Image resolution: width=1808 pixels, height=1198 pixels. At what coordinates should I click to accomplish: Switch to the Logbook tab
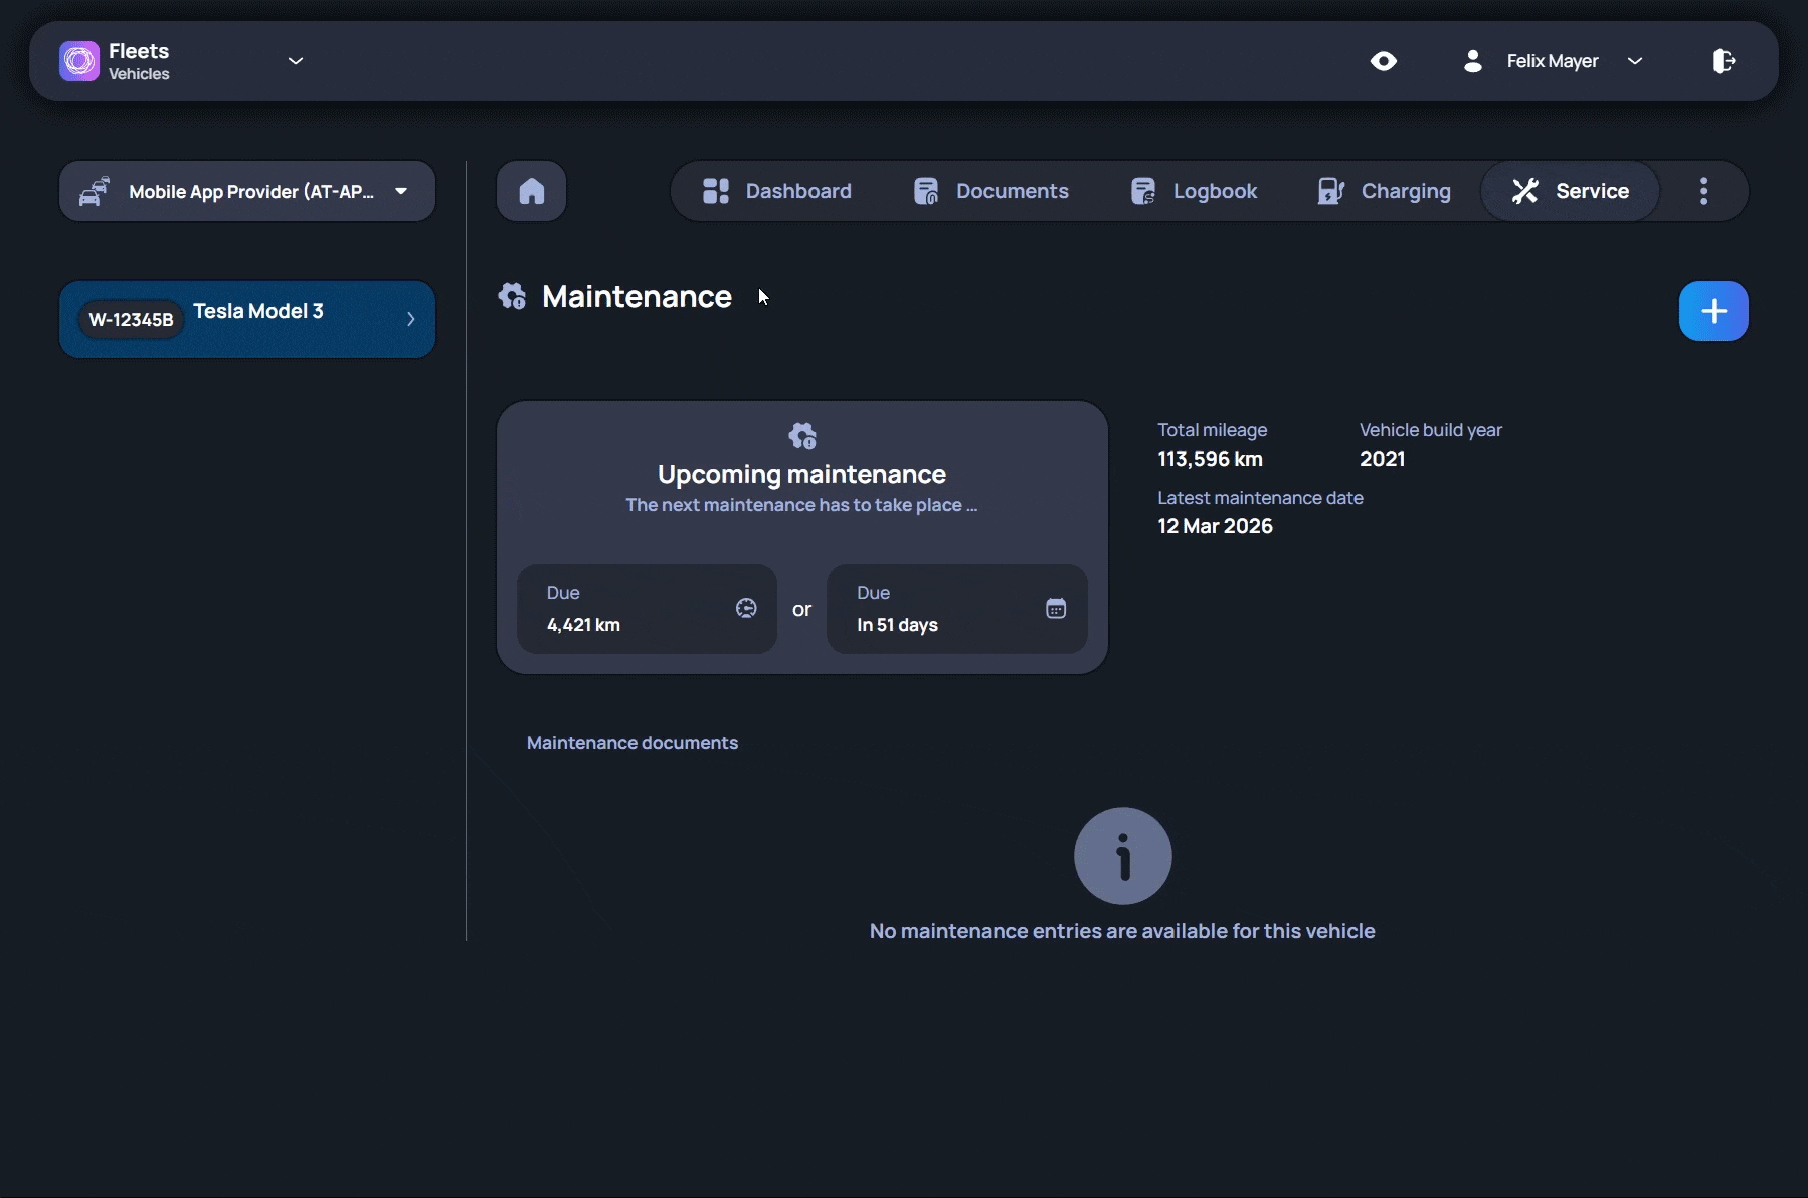pos(1193,191)
